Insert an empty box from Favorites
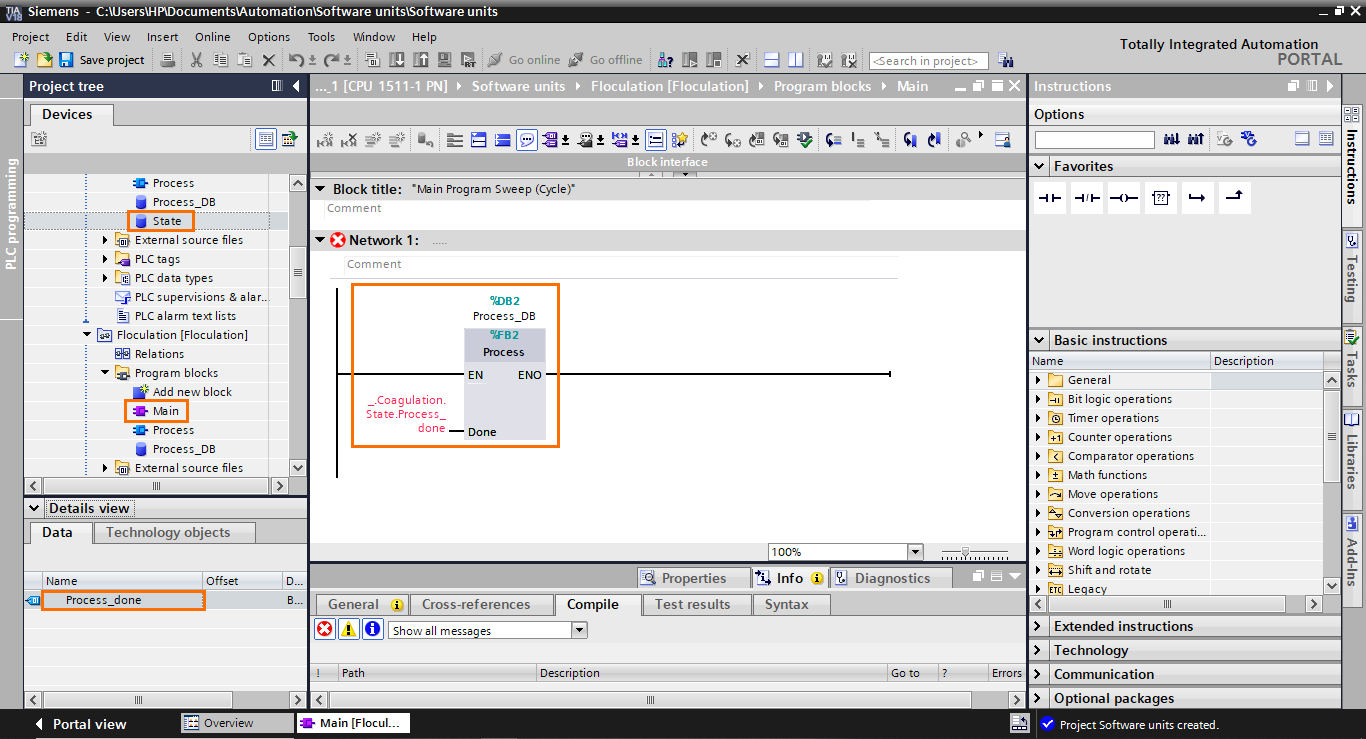This screenshot has width=1366, height=739. (1161, 197)
